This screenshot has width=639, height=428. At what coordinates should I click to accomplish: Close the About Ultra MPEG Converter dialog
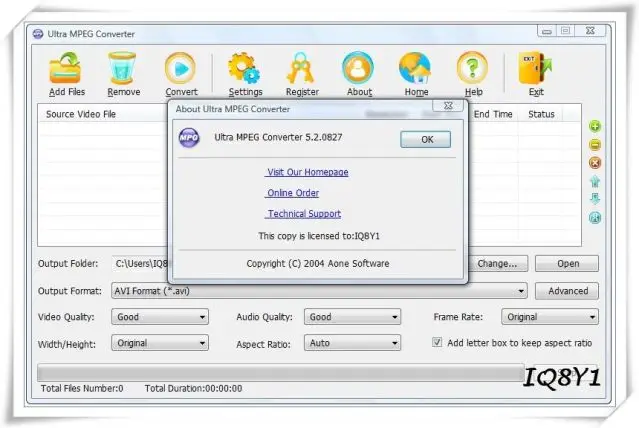(448, 106)
